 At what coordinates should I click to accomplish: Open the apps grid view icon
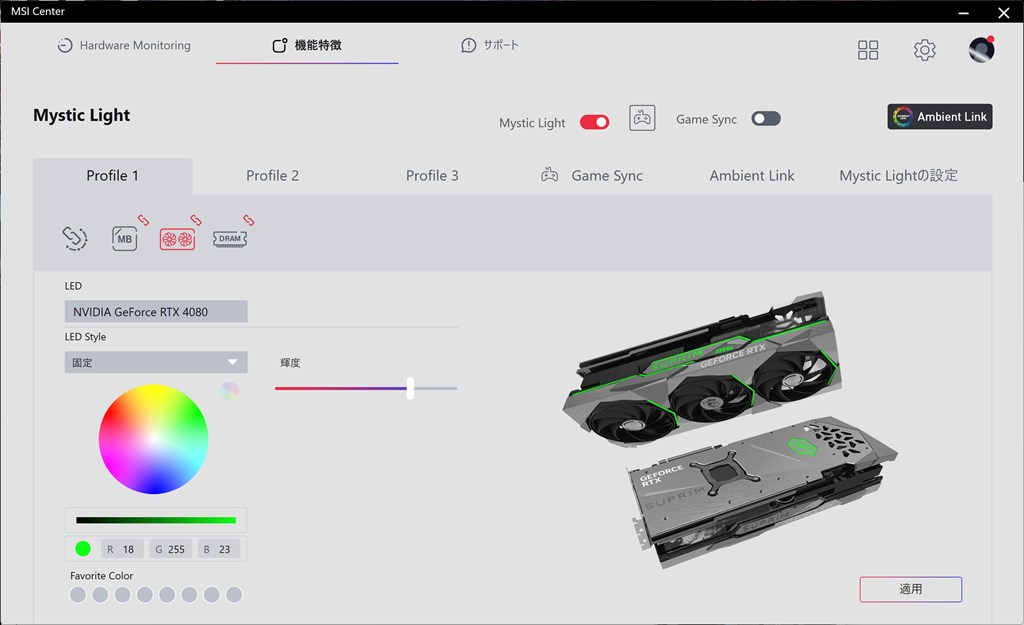click(868, 50)
